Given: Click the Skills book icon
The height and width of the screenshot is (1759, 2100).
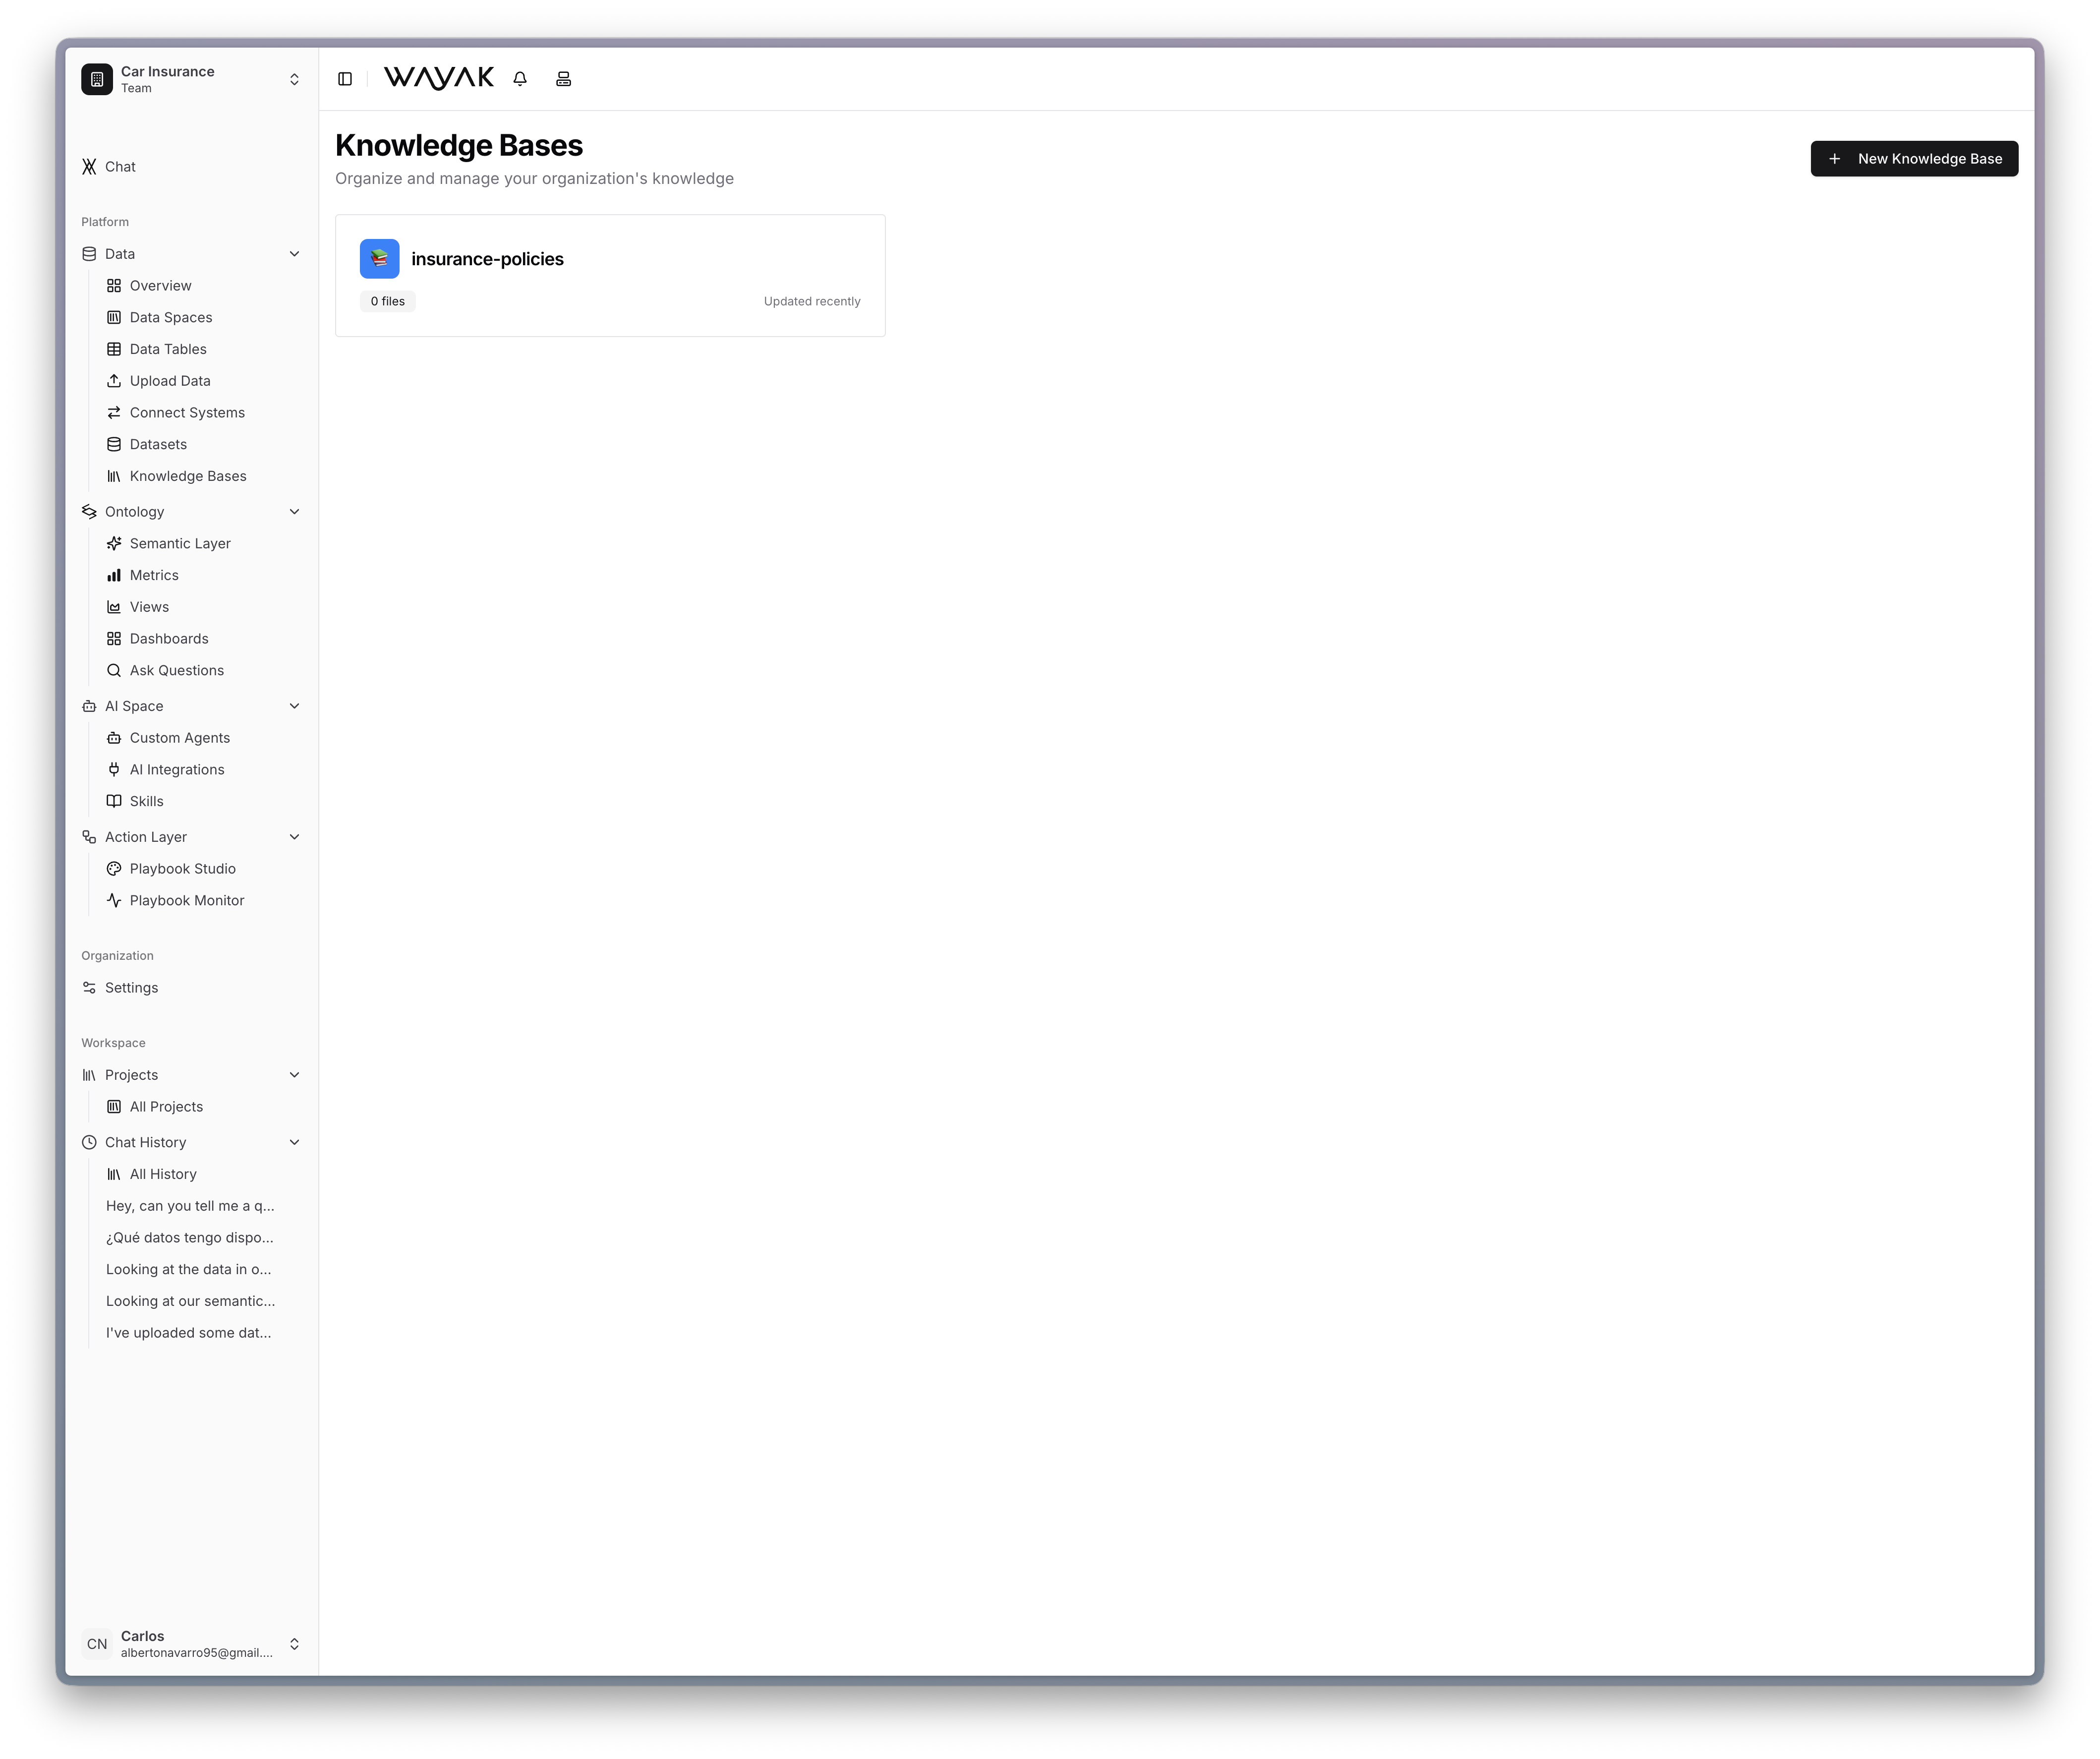Looking at the screenshot, I should coord(114,802).
